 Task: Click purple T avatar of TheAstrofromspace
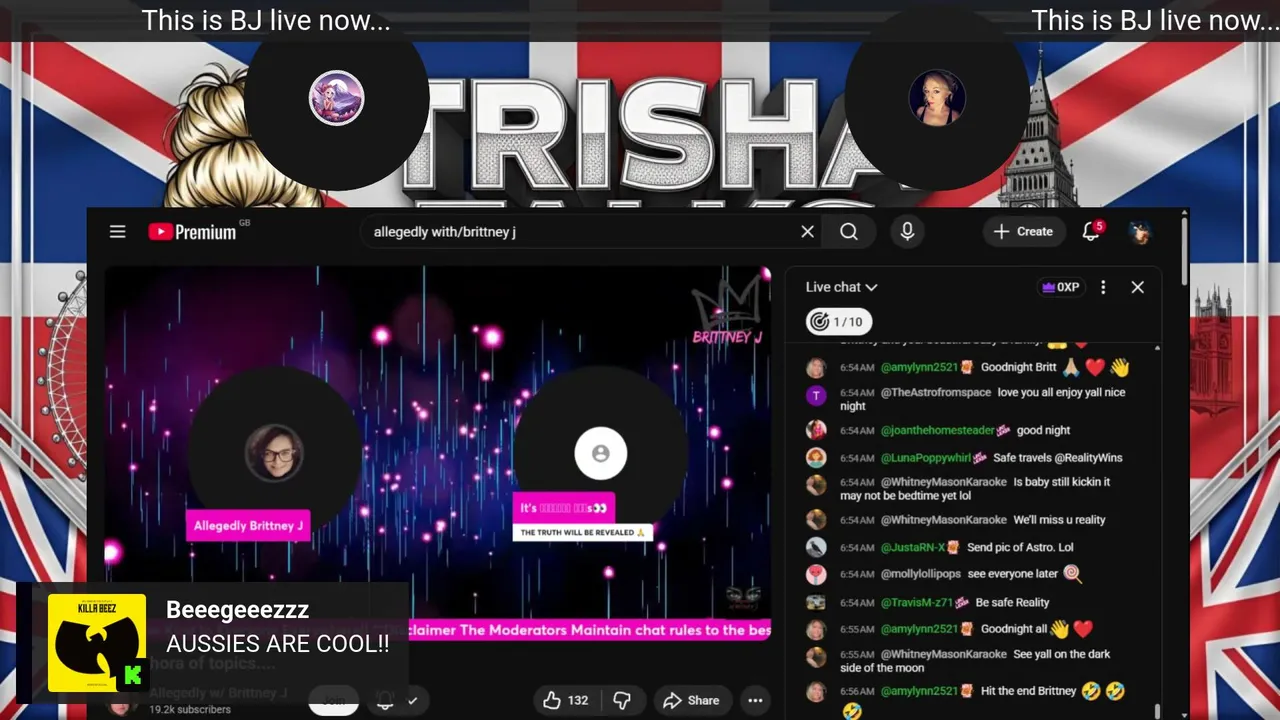pos(817,395)
